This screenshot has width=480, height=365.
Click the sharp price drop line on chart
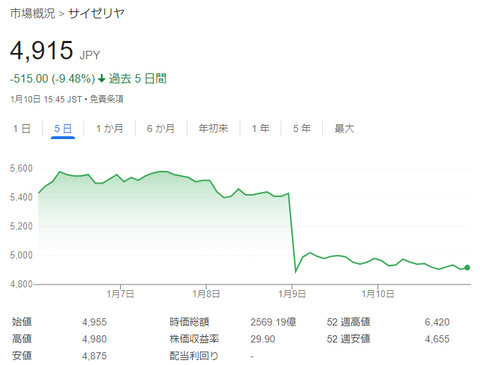(292, 233)
